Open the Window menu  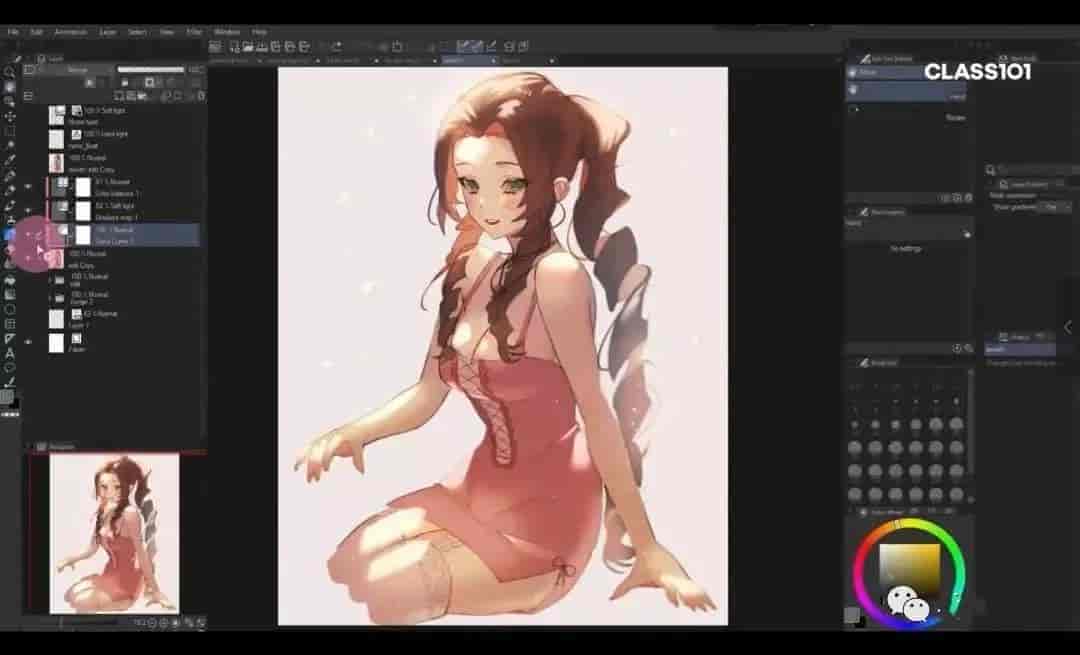click(227, 32)
